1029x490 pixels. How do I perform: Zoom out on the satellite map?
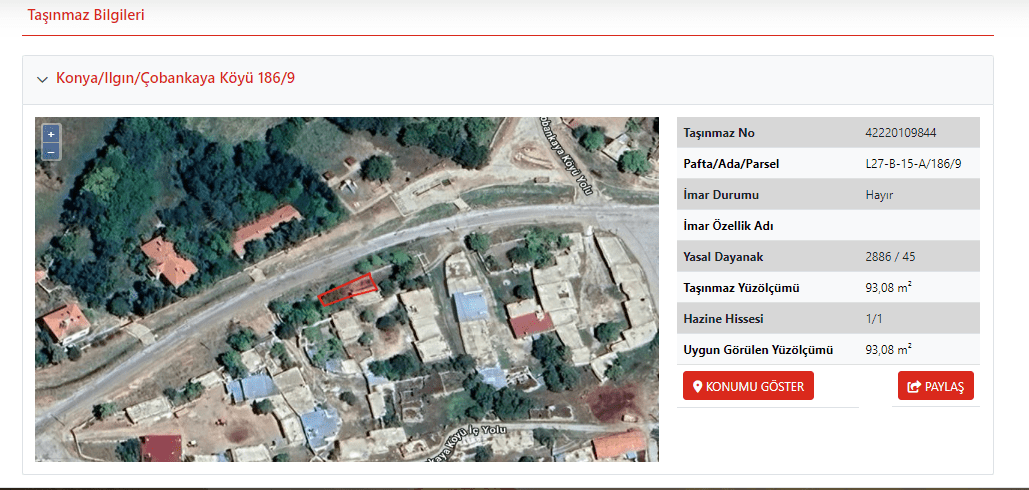pyautogui.click(x=51, y=151)
